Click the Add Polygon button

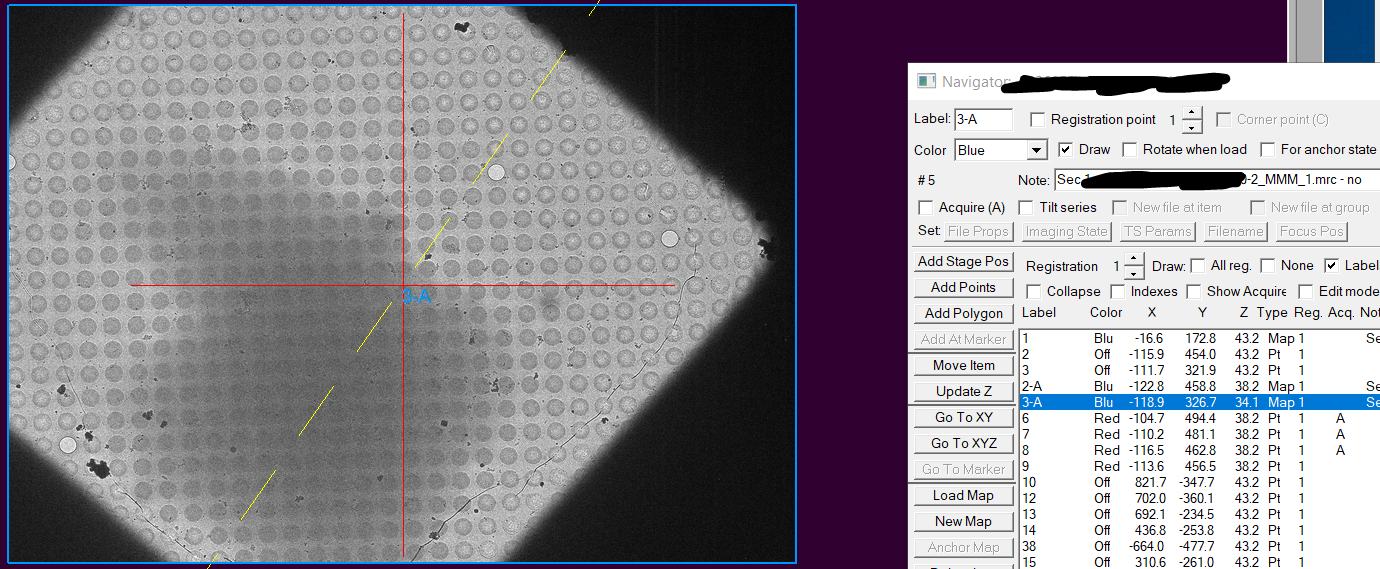964,314
